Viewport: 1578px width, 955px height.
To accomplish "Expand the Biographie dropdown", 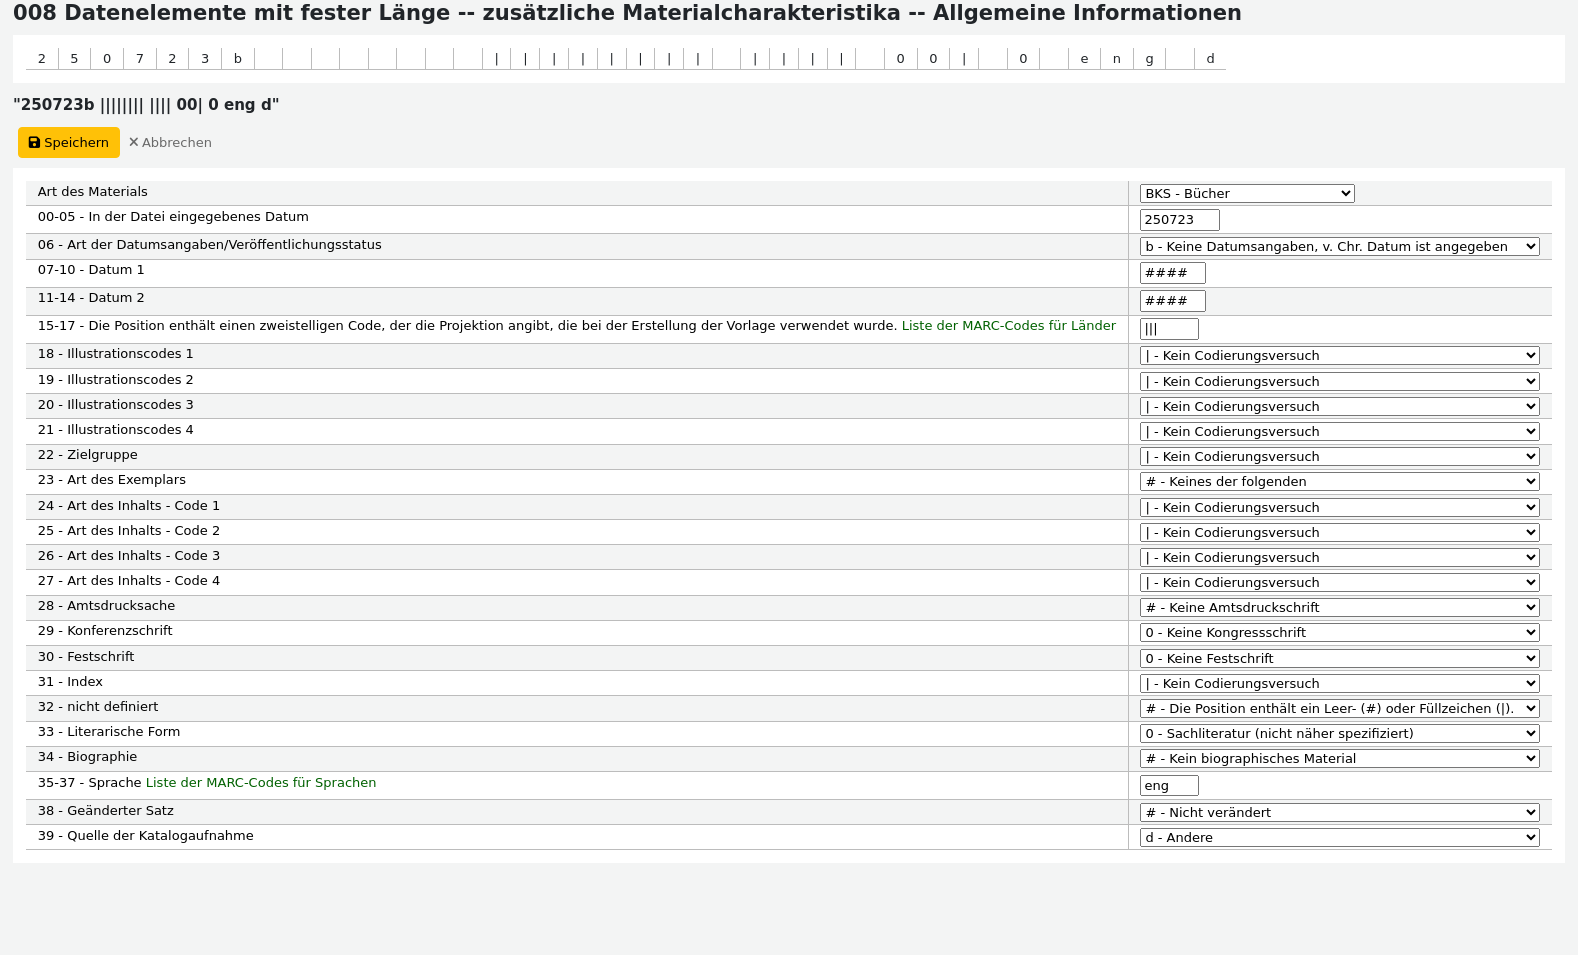I will 1338,759.
